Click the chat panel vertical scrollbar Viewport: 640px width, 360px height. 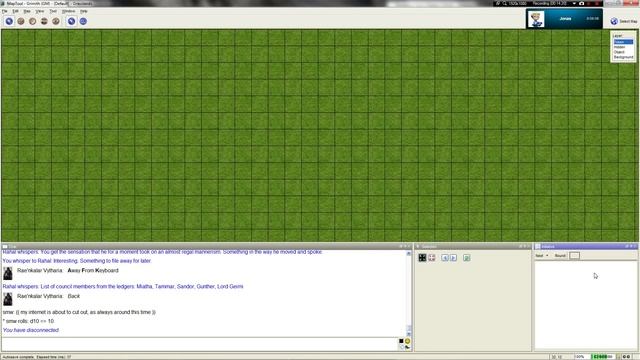click(x=409, y=294)
